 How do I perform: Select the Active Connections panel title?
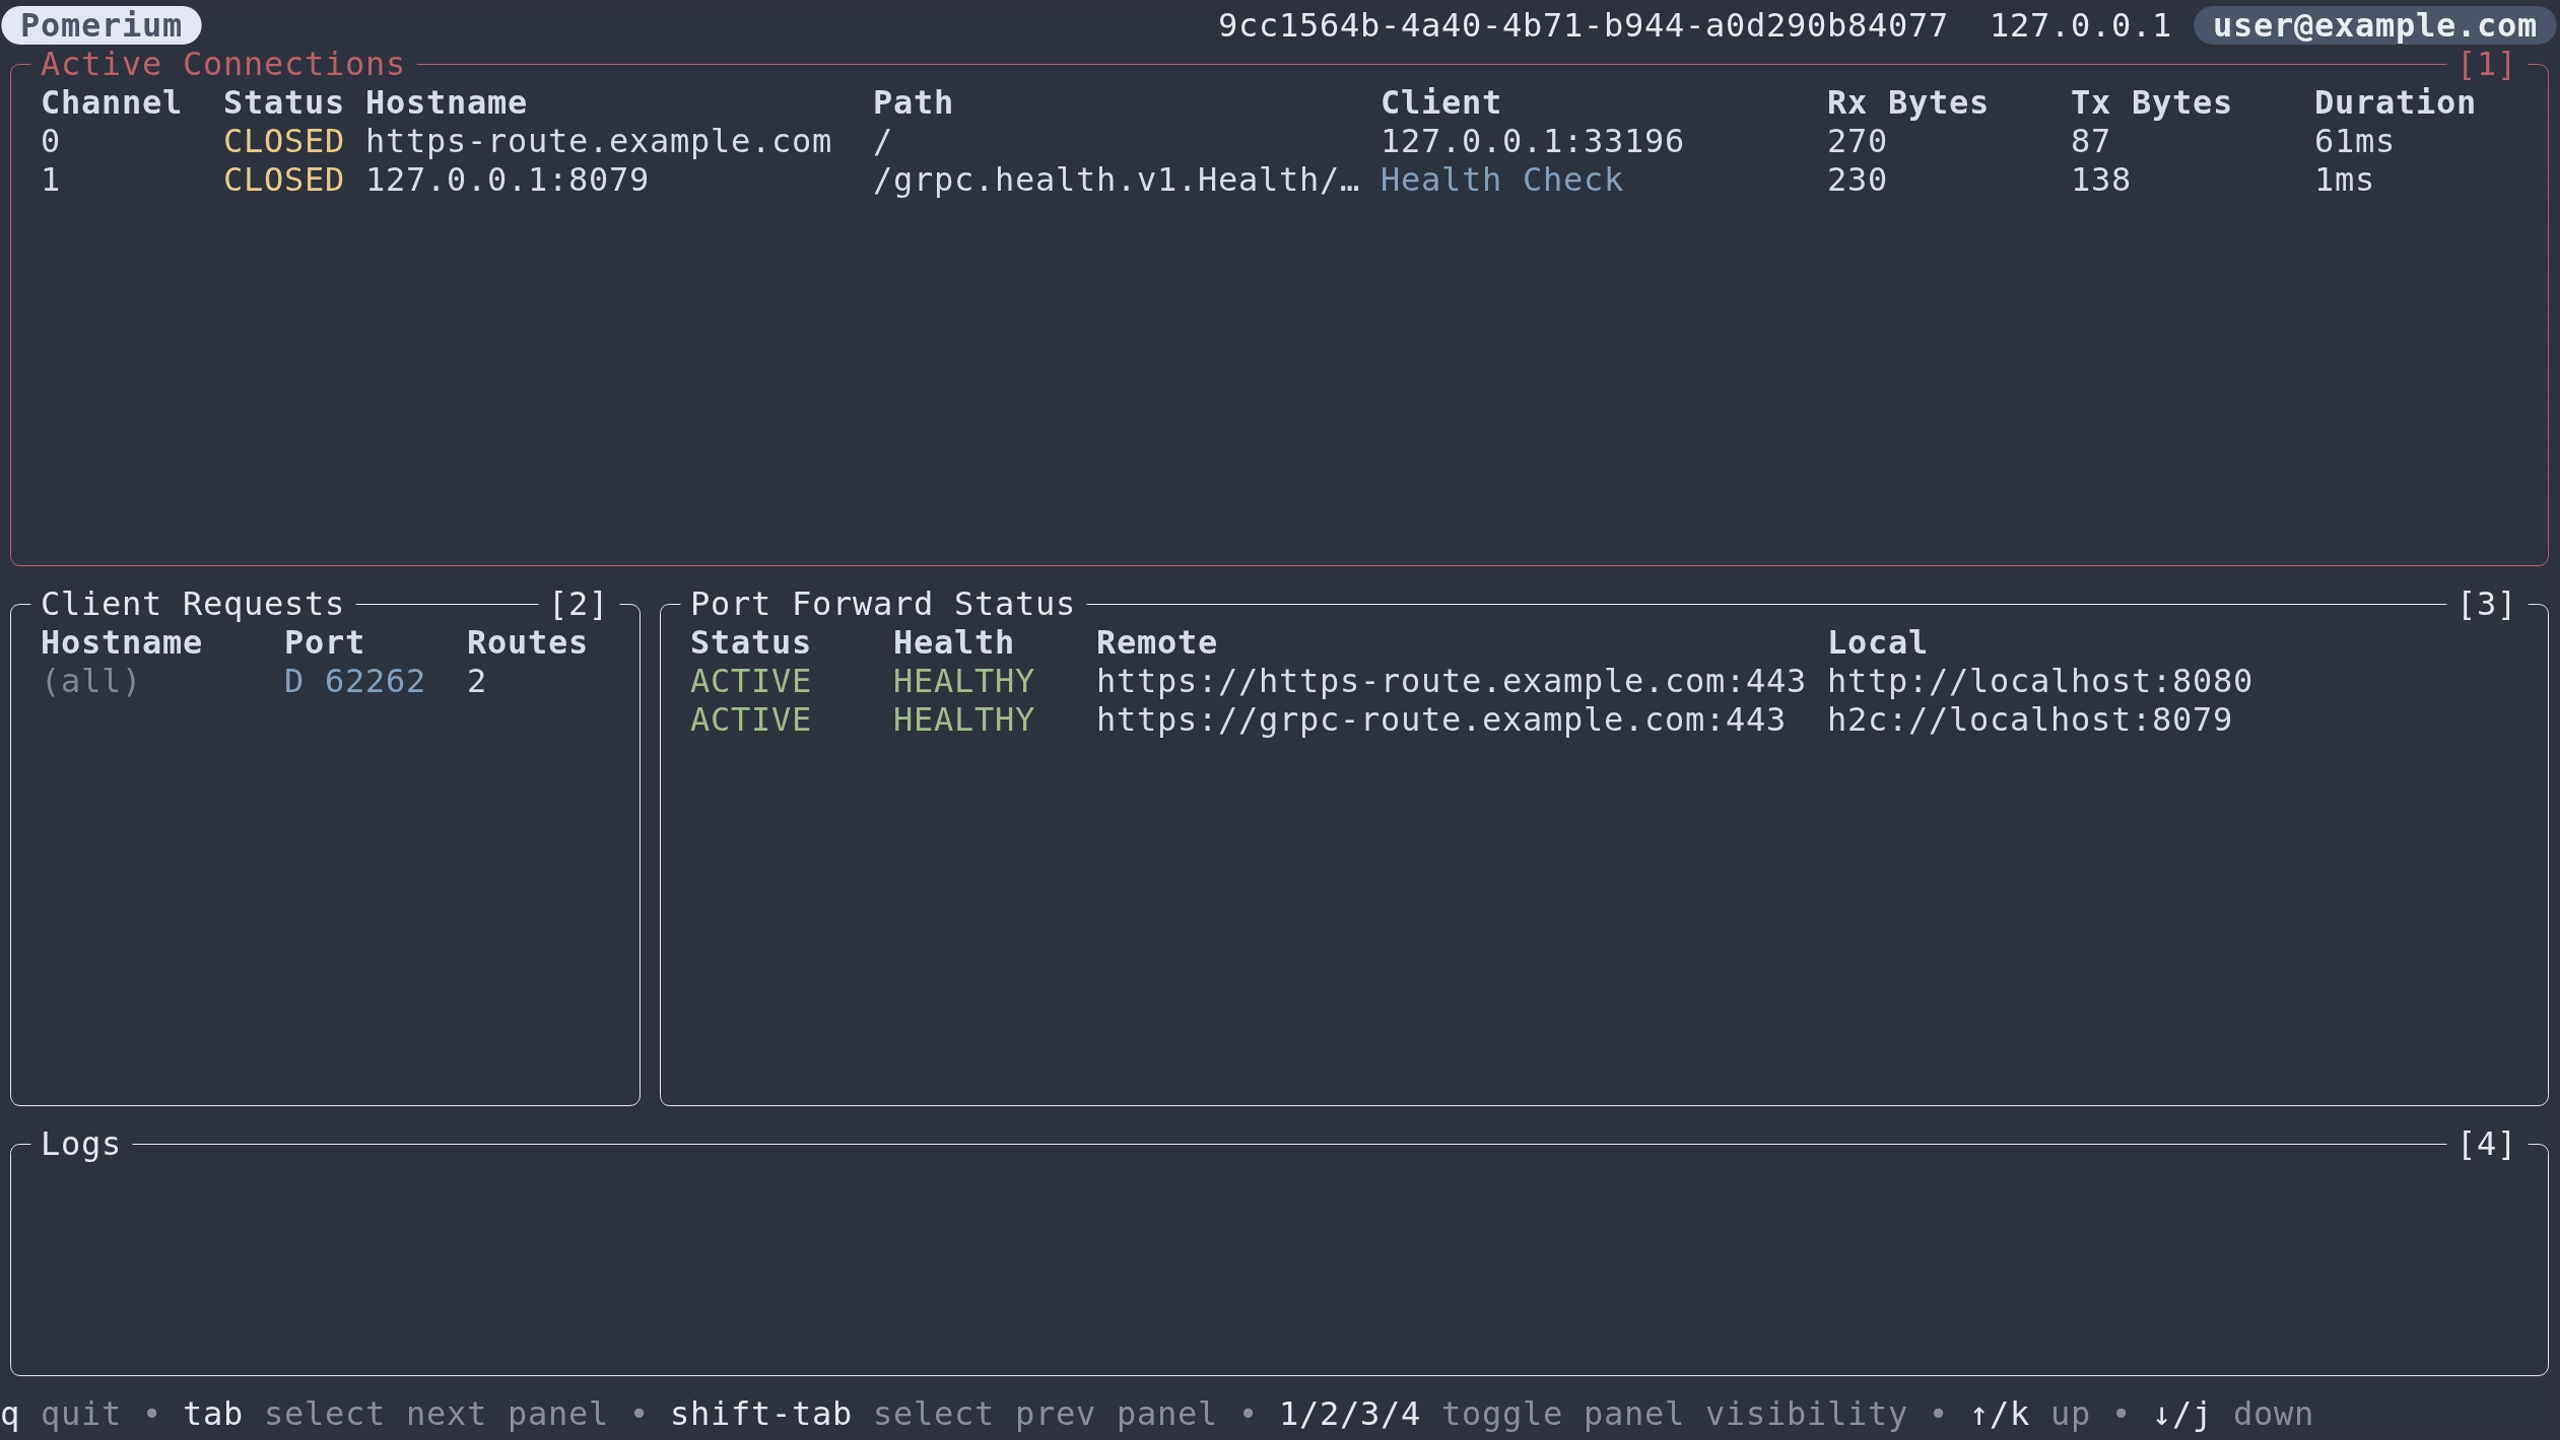pos(222,64)
